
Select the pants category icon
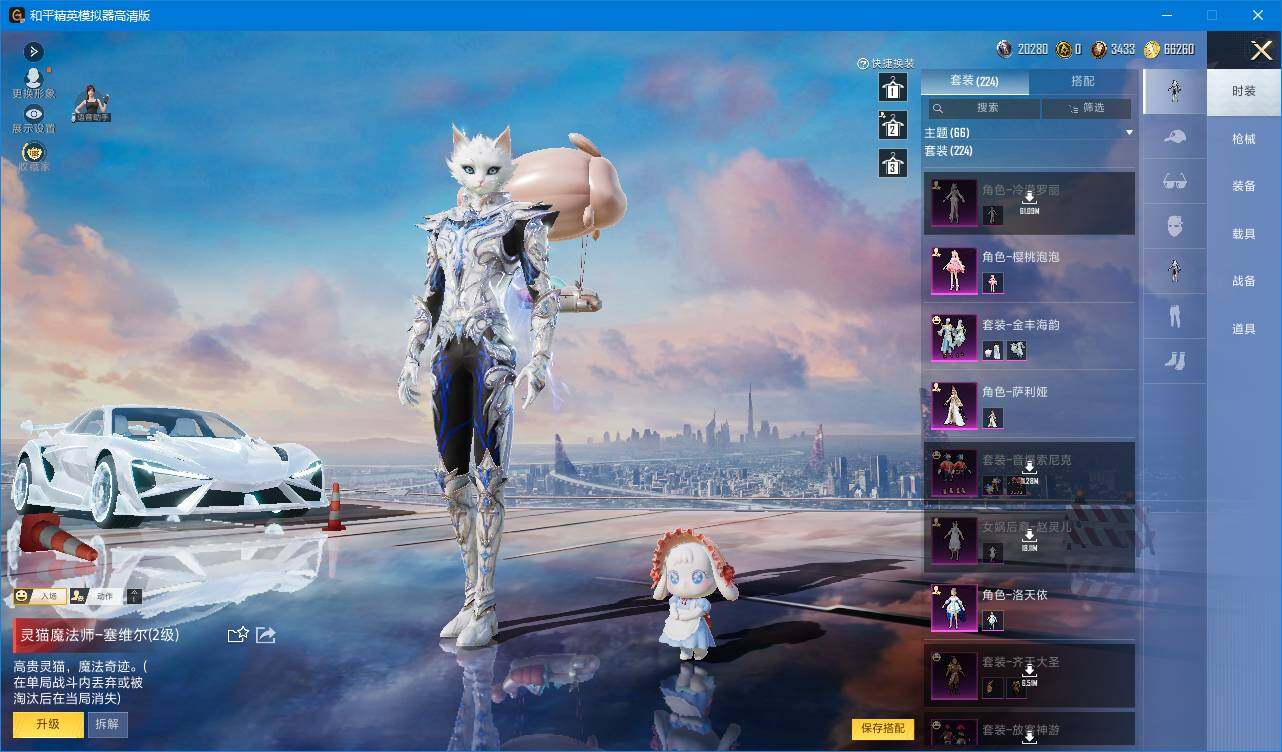[x=1175, y=316]
